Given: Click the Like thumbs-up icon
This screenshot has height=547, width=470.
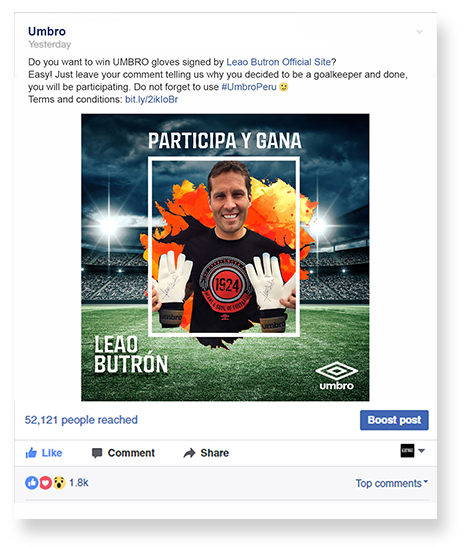Looking at the screenshot, I should (31, 452).
